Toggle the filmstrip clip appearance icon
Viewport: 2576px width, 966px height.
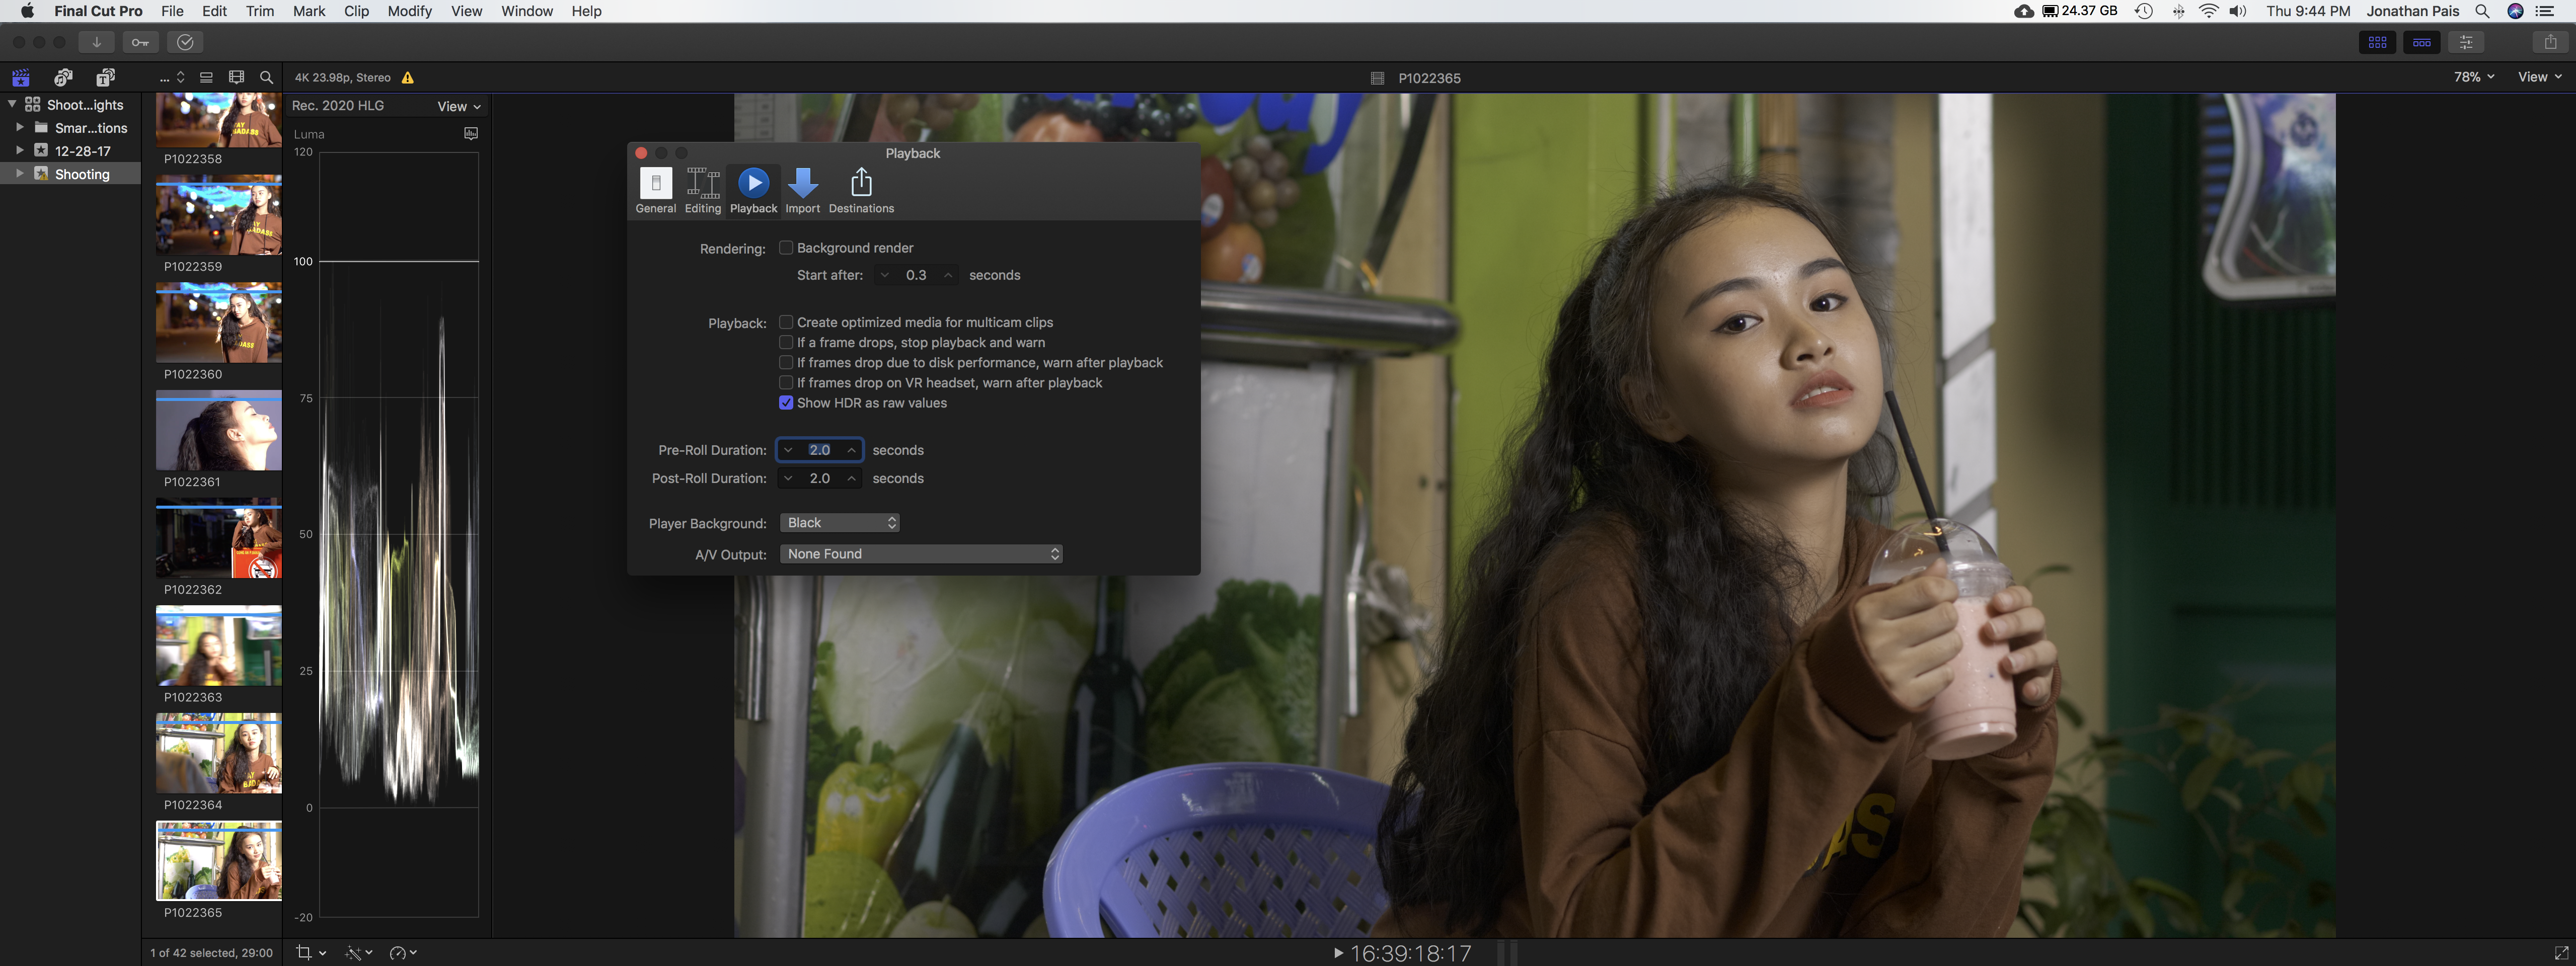(236, 77)
